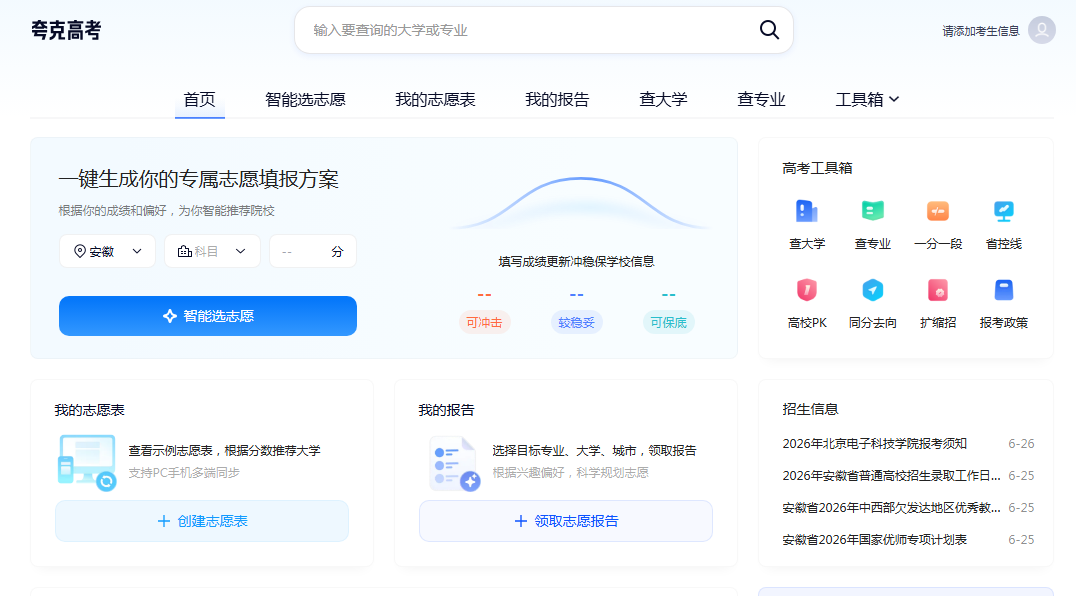This screenshot has height=596, width=1076.
Task: Open the user avatar icon
Action: click(x=1041, y=30)
